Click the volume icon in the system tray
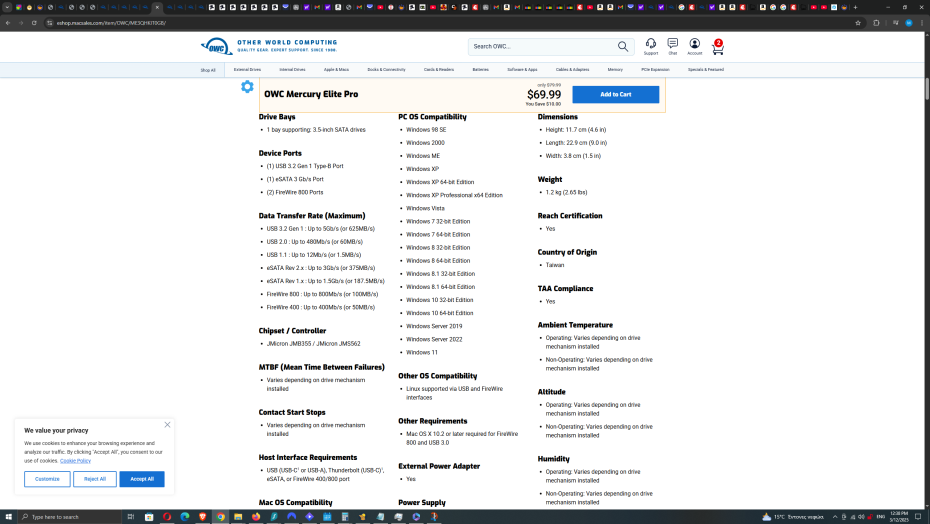930x524 pixels. (x=861, y=517)
